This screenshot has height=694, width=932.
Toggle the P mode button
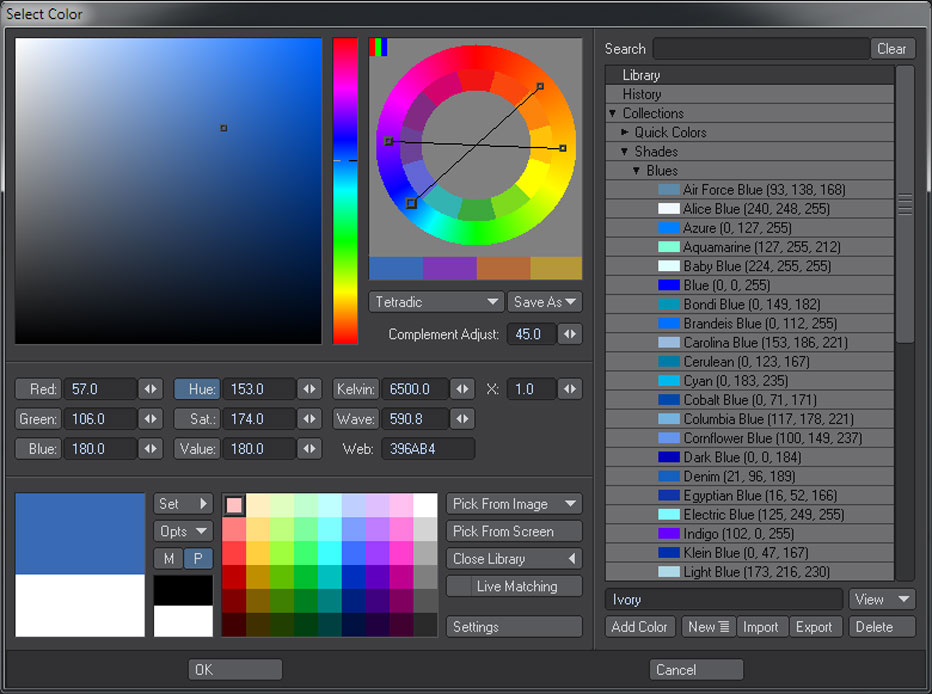pos(197,558)
